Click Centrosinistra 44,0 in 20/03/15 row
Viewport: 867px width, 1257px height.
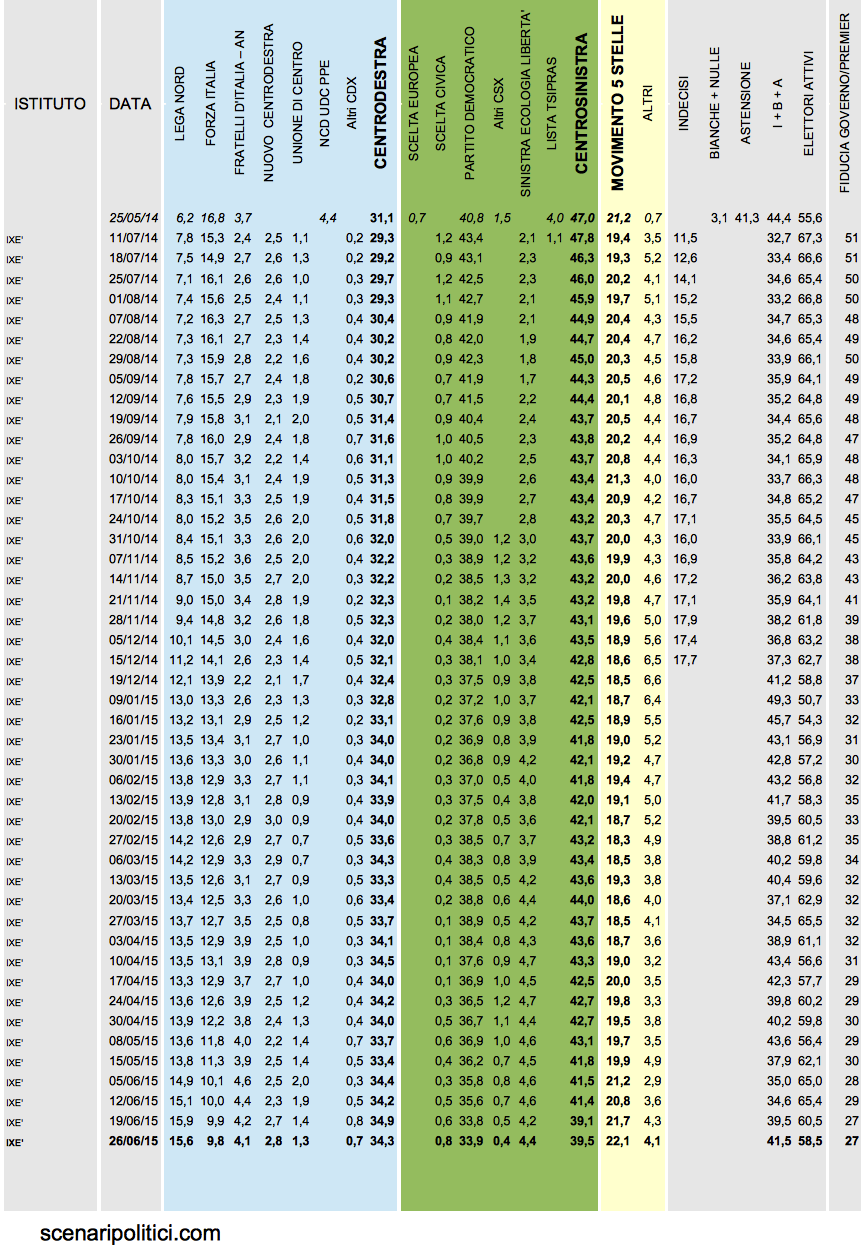point(582,899)
